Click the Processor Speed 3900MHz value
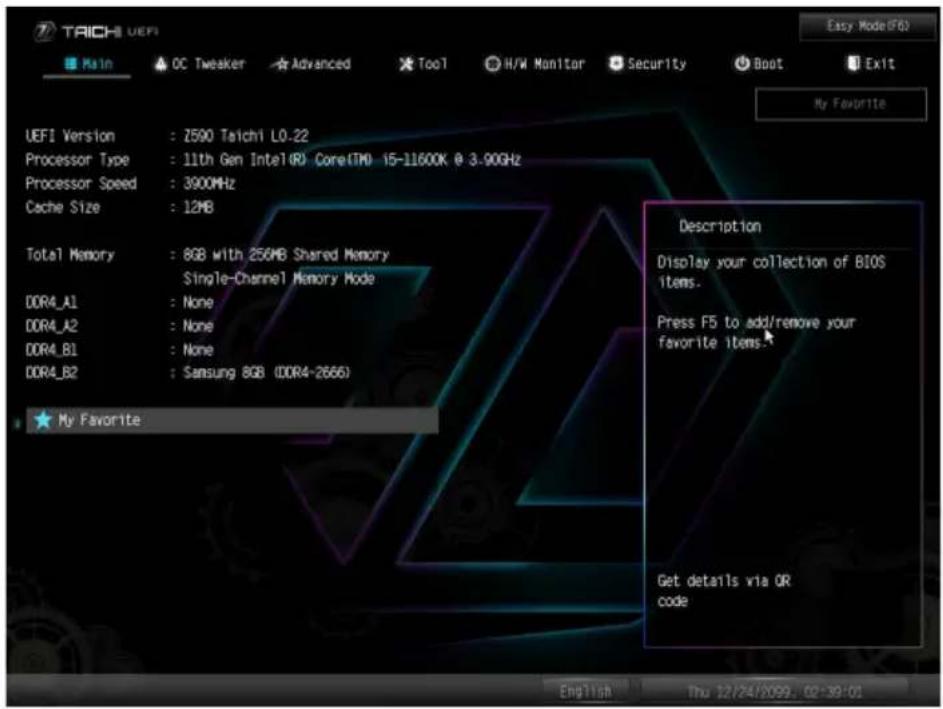The image size is (943, 709). pos(209,183)
